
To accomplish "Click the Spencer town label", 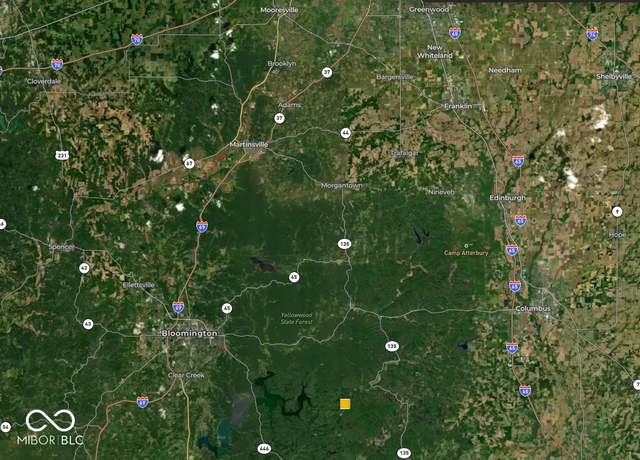I will [62, 247].
